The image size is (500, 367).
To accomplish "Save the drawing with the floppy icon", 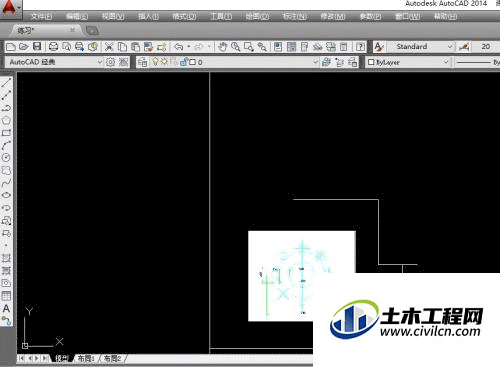I will (37, 47).
